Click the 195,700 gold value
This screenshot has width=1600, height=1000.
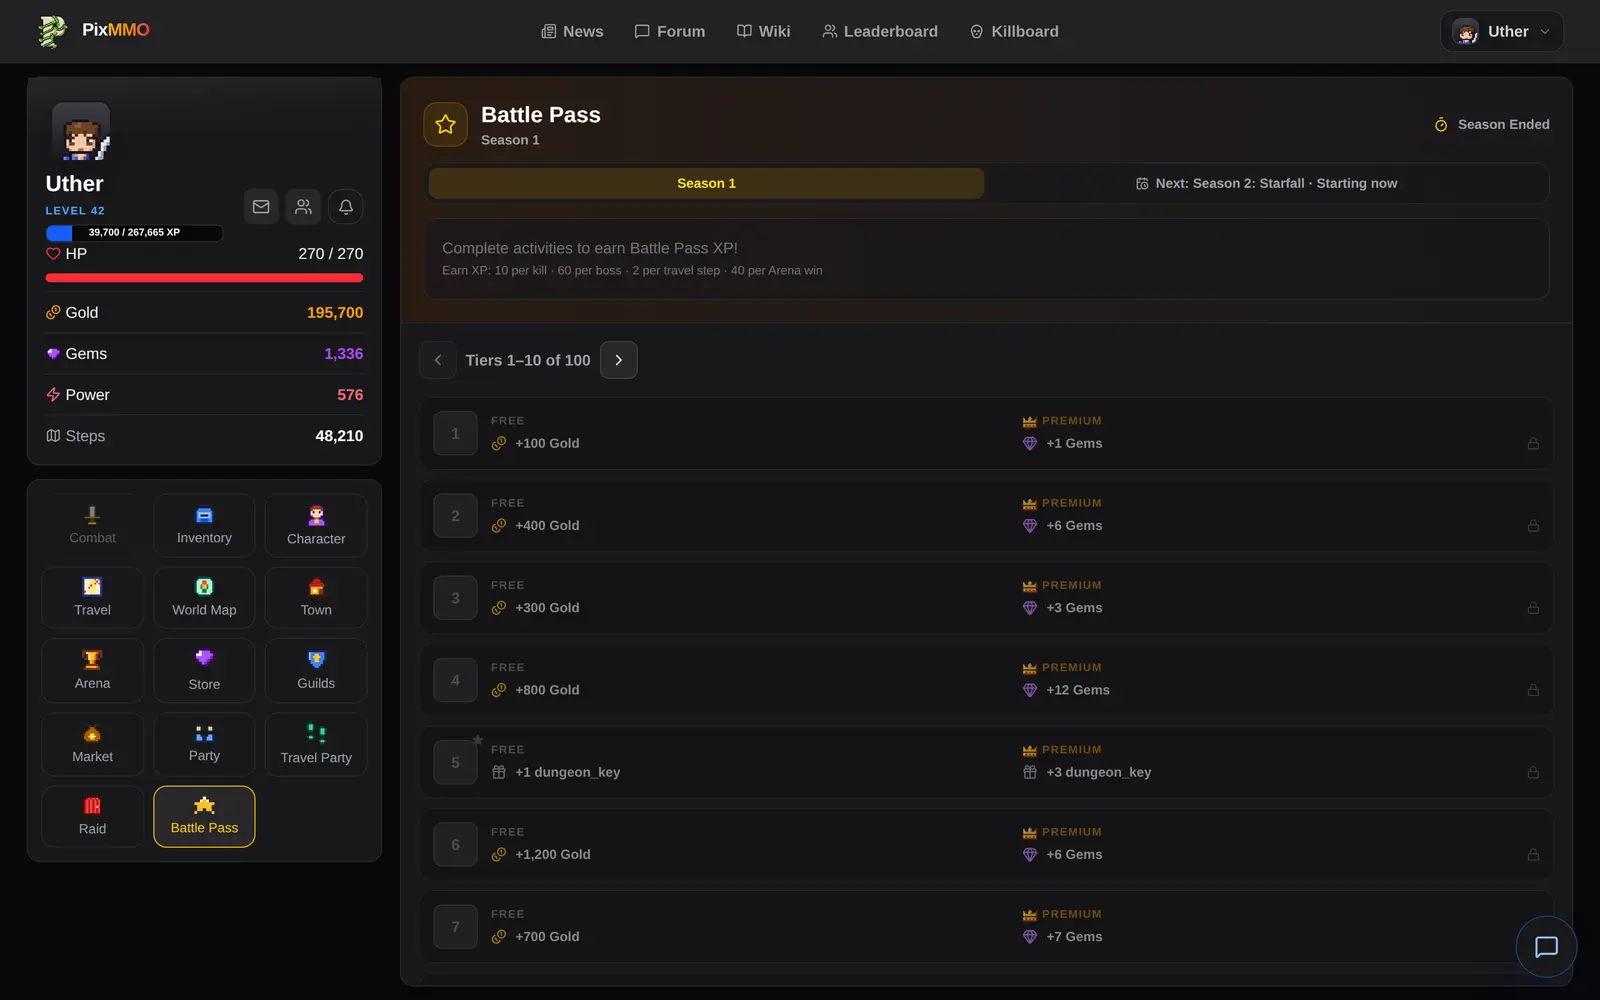click(335, 313)
